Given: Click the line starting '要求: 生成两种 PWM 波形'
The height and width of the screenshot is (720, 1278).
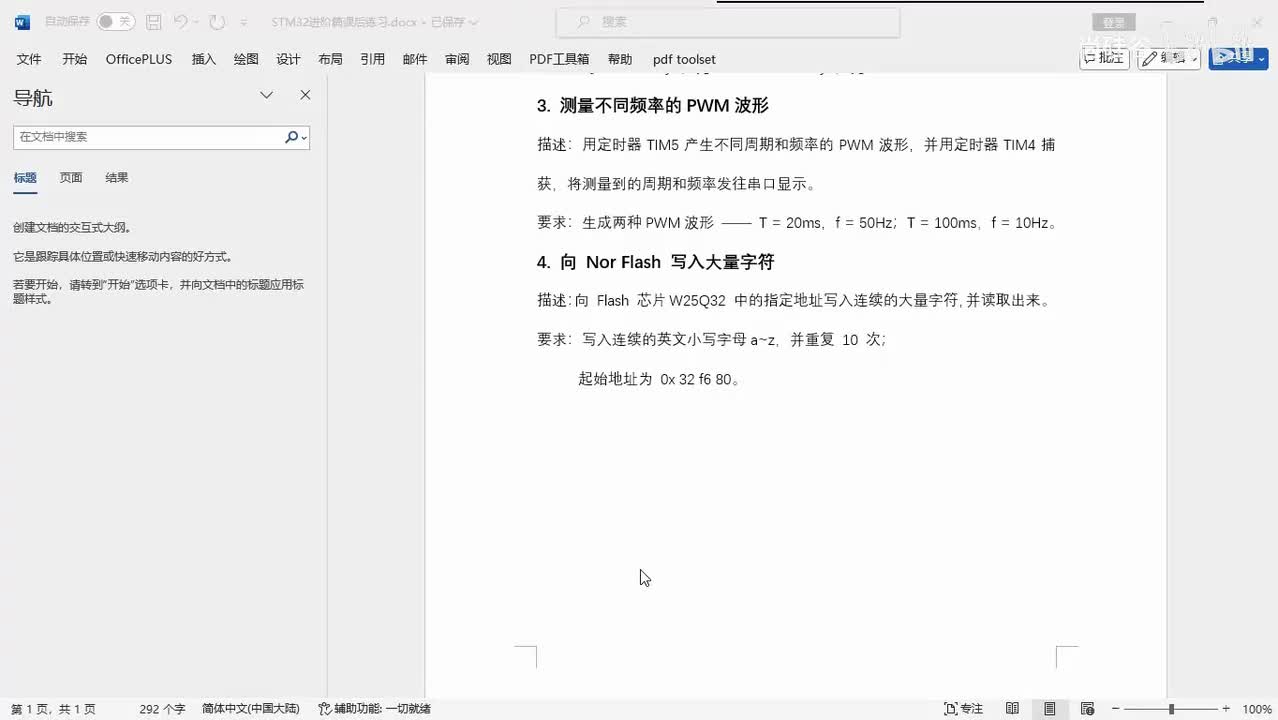Looking at the screenshot, I should [797, 223].
